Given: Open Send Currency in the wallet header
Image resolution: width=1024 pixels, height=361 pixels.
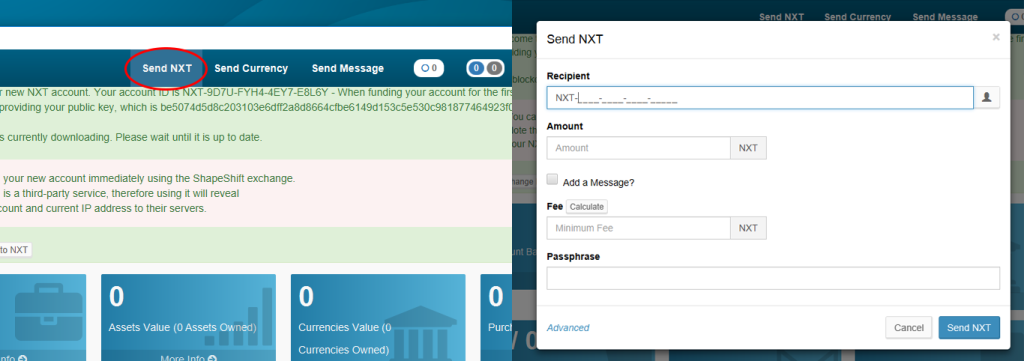Looking at the screenshot, I should 251,68.
